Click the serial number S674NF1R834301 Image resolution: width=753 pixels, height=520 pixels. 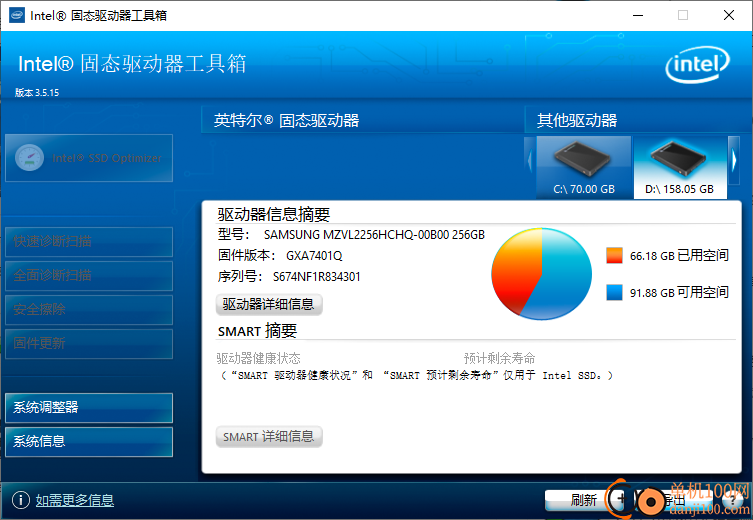[x=316, y=277]
